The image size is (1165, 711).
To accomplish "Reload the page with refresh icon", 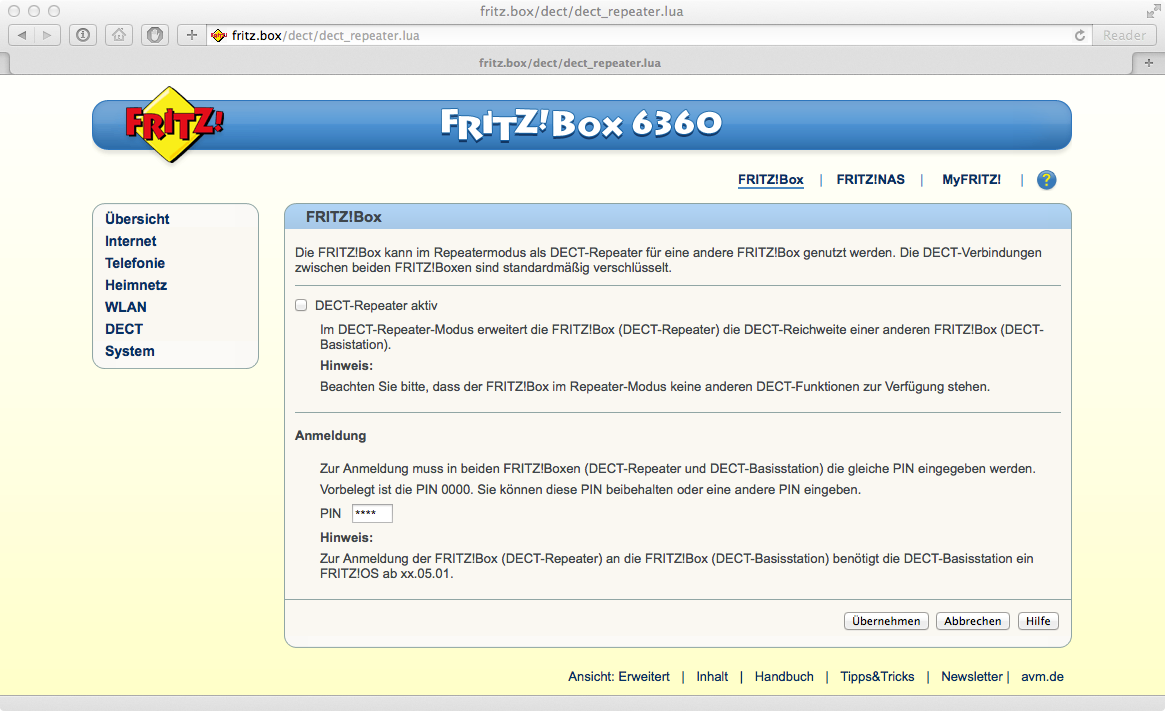I will tap(1080, 35).
